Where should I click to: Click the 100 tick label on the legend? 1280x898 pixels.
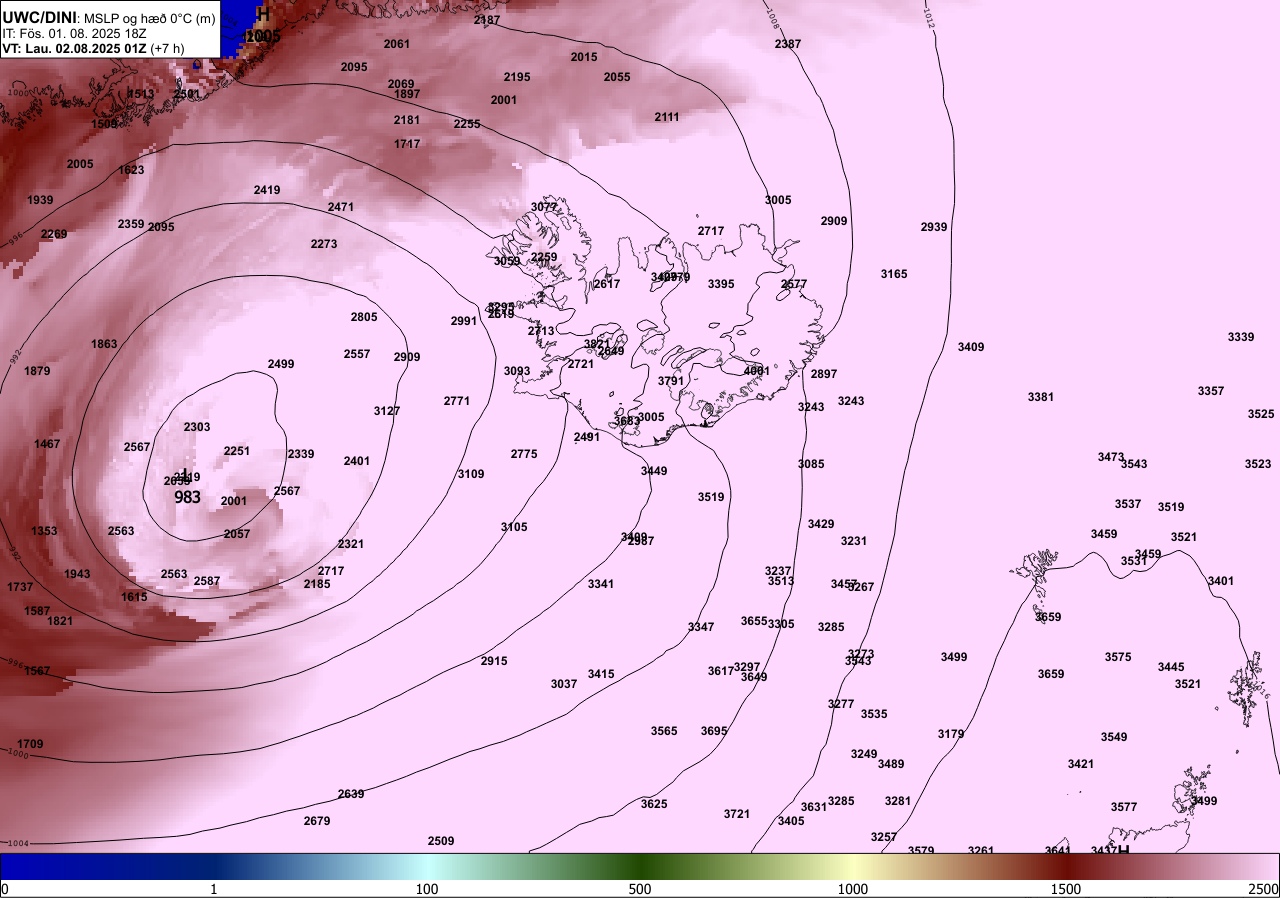(x=427, y=889)
